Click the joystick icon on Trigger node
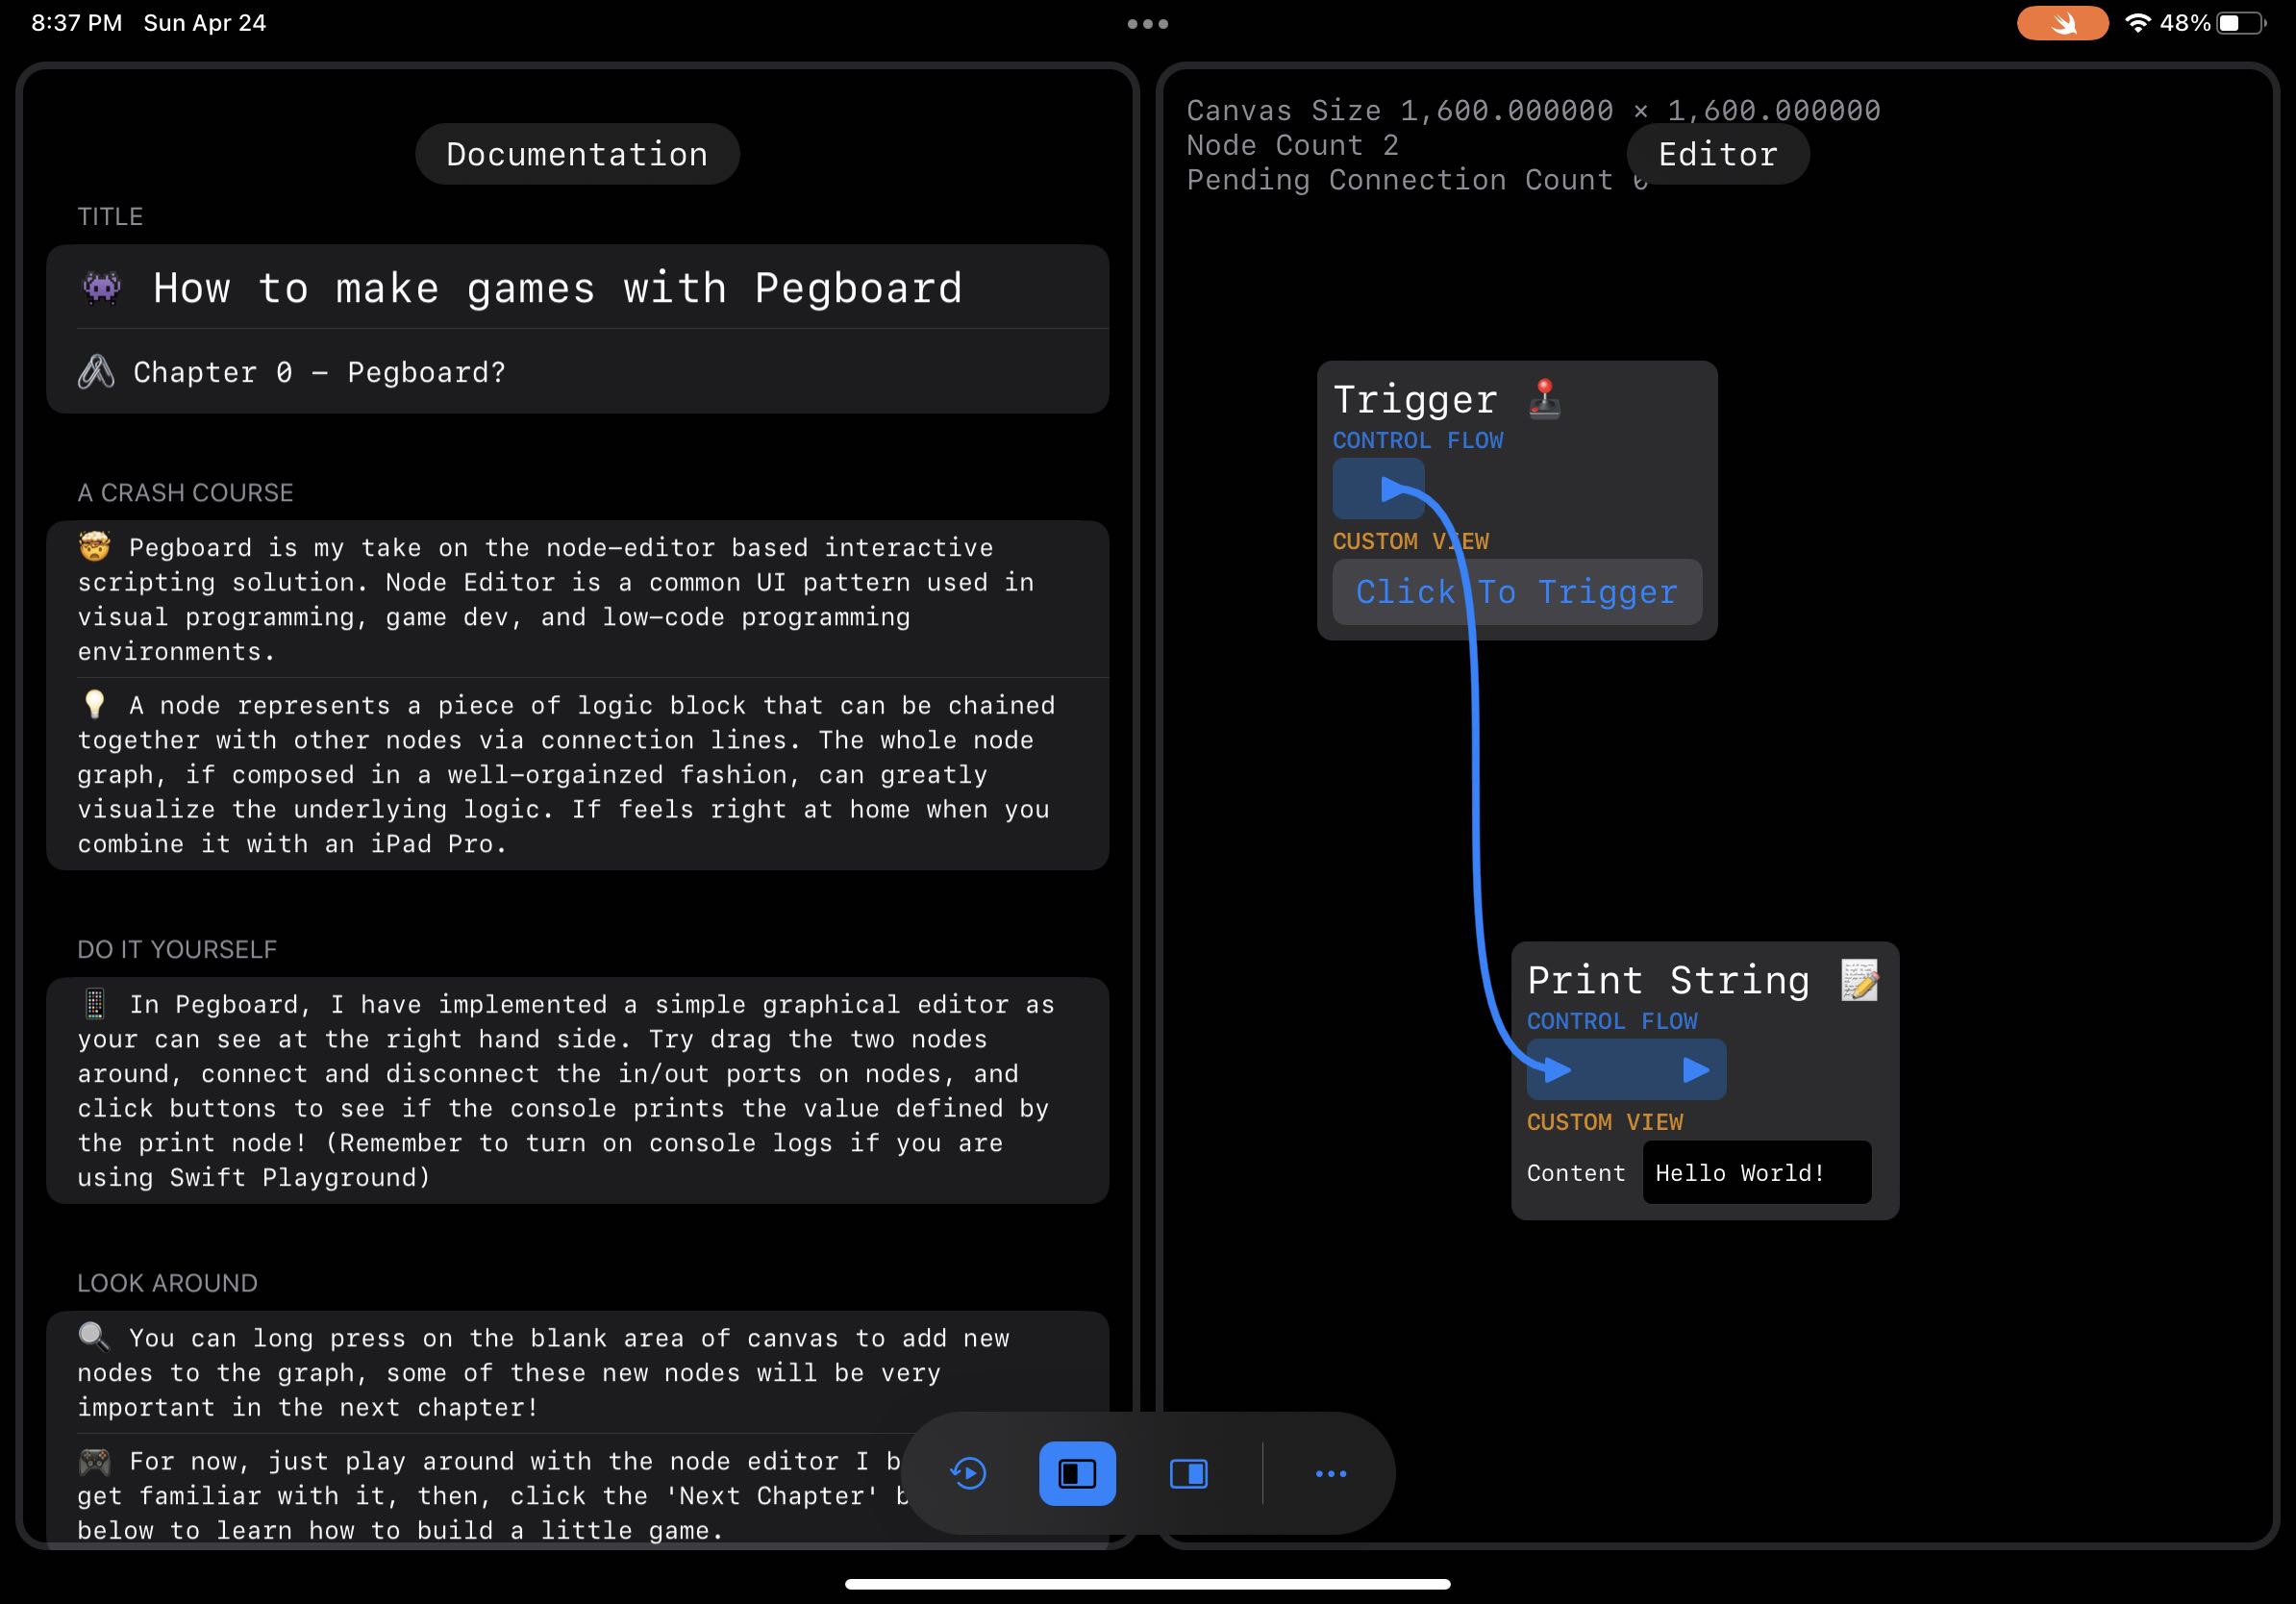 (x=1544, y=399)
